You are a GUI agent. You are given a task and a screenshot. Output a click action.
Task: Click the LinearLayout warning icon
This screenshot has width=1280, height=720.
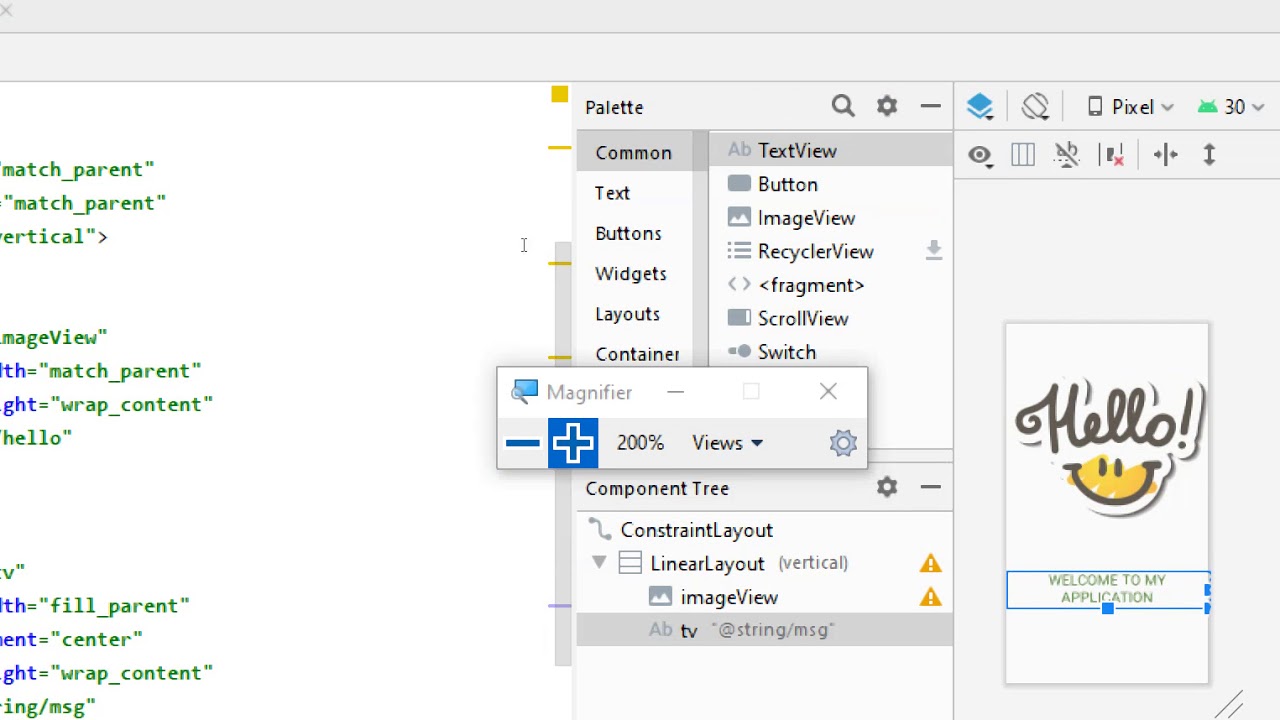[931, 564]
